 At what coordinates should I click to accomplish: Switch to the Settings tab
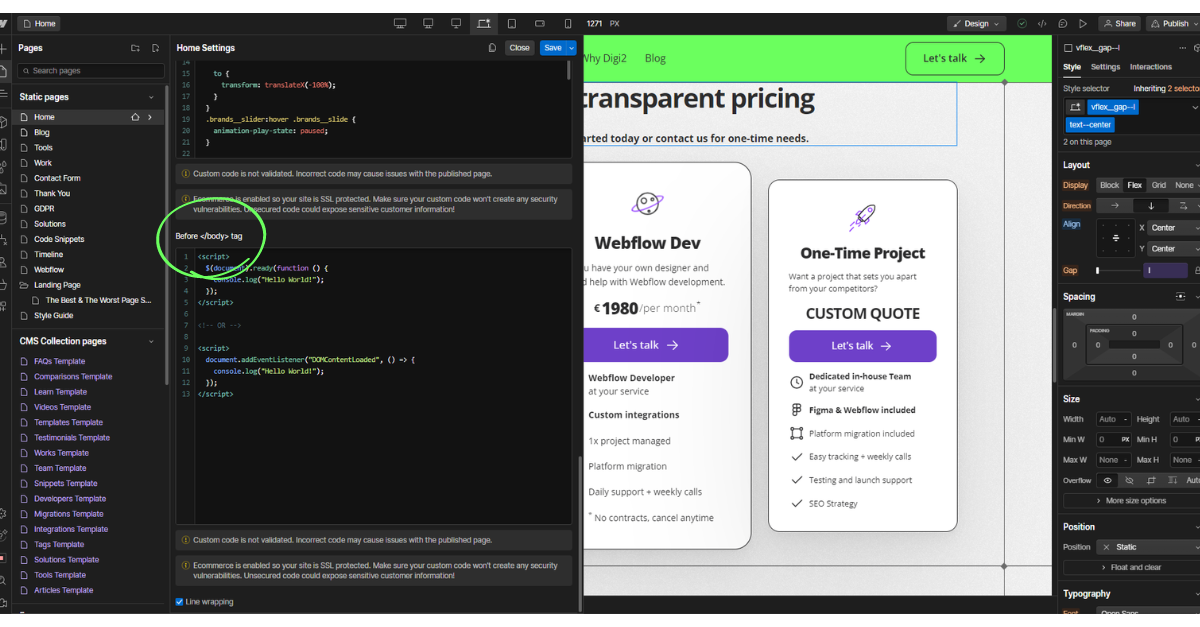(1105, 67)
